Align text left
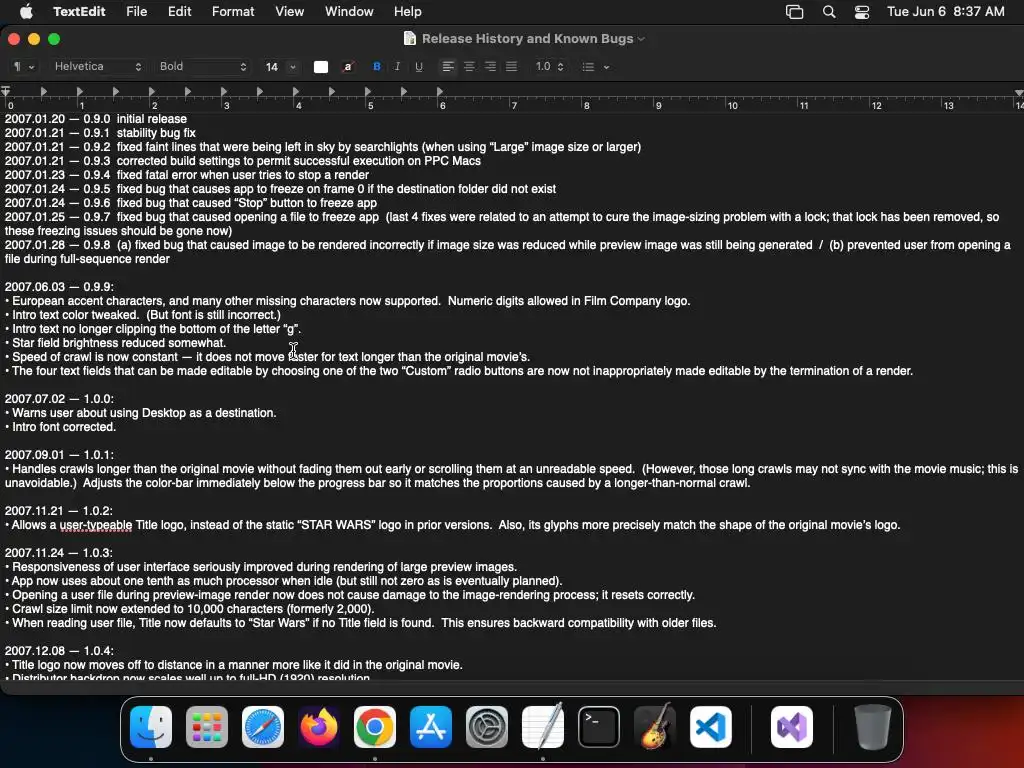Screen dimensions: 1024x768 [448, 67]
